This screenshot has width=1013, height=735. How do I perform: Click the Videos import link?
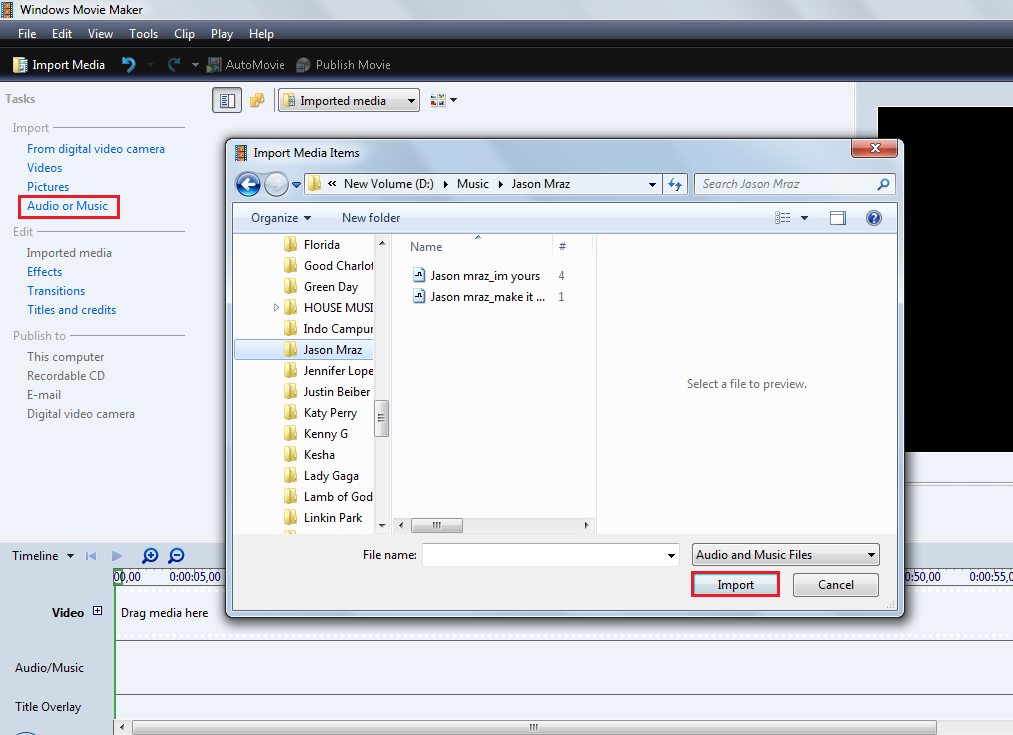(45, 168)
